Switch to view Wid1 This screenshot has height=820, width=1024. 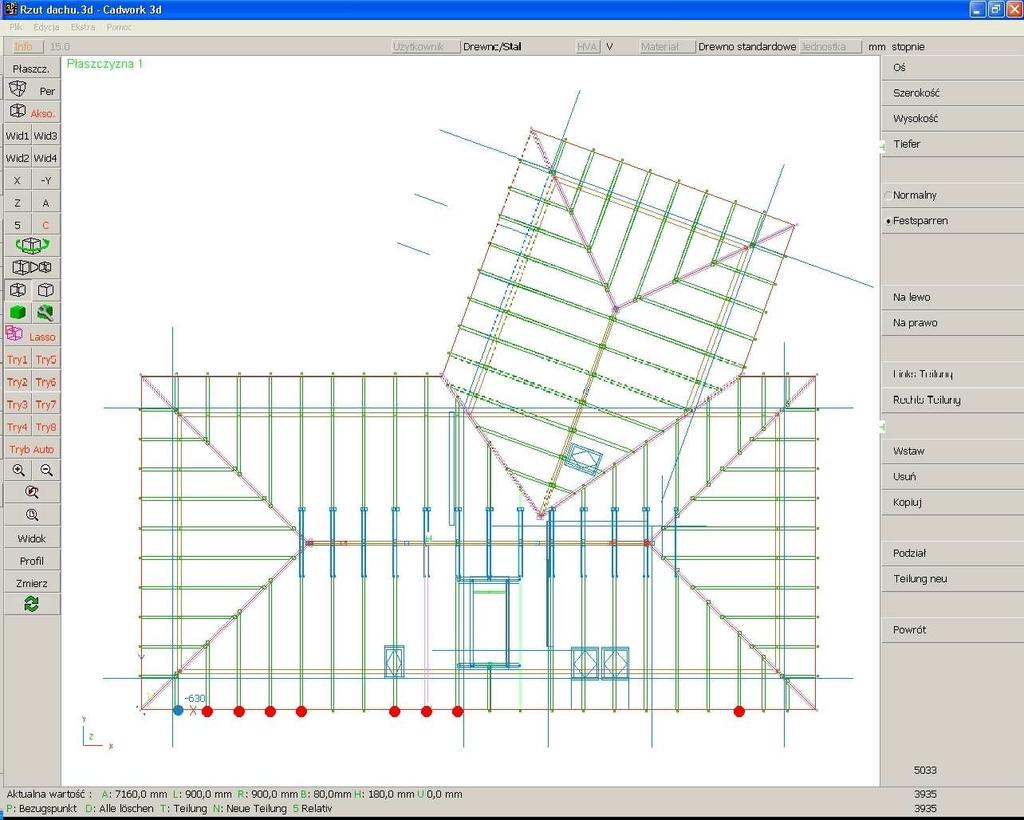(18, 136)
